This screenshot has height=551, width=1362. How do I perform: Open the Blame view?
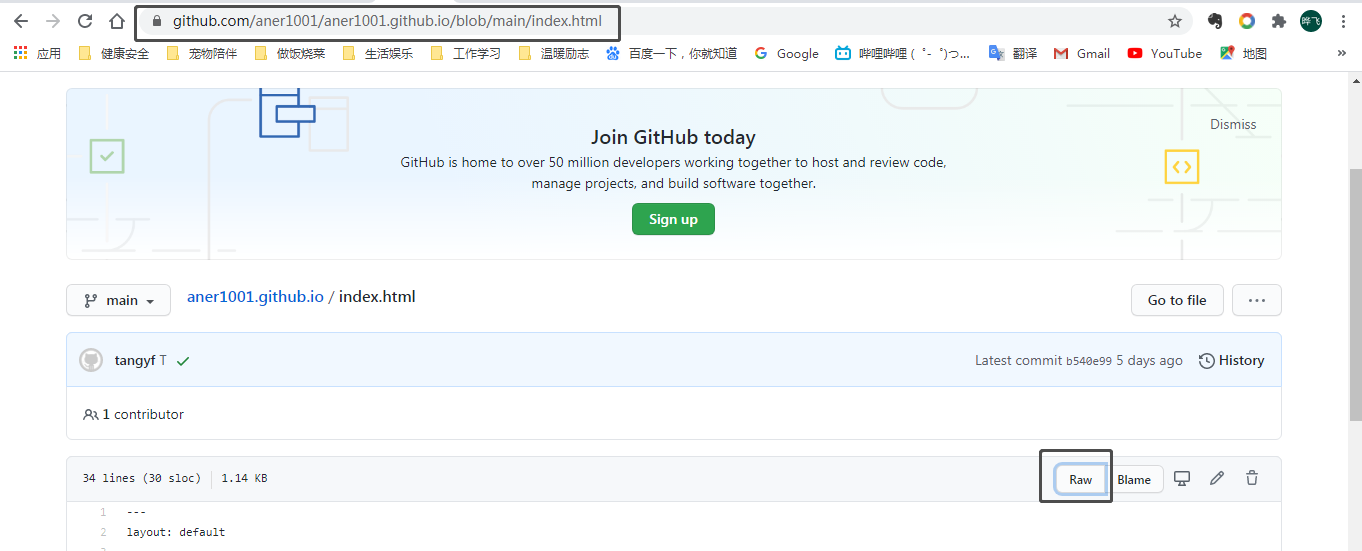point(1134,480)
